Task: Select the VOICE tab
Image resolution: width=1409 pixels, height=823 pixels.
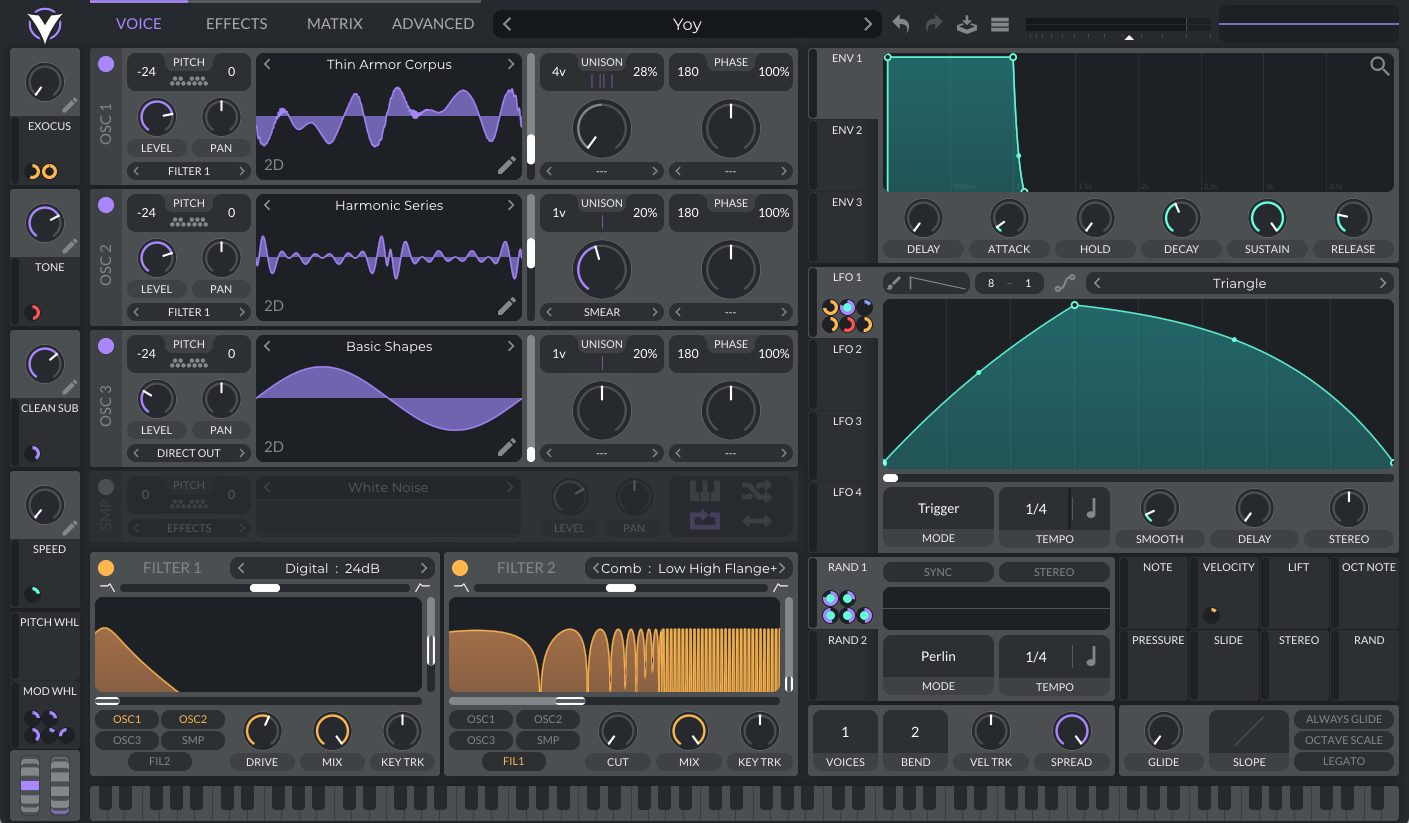Action: coord(138,23)
